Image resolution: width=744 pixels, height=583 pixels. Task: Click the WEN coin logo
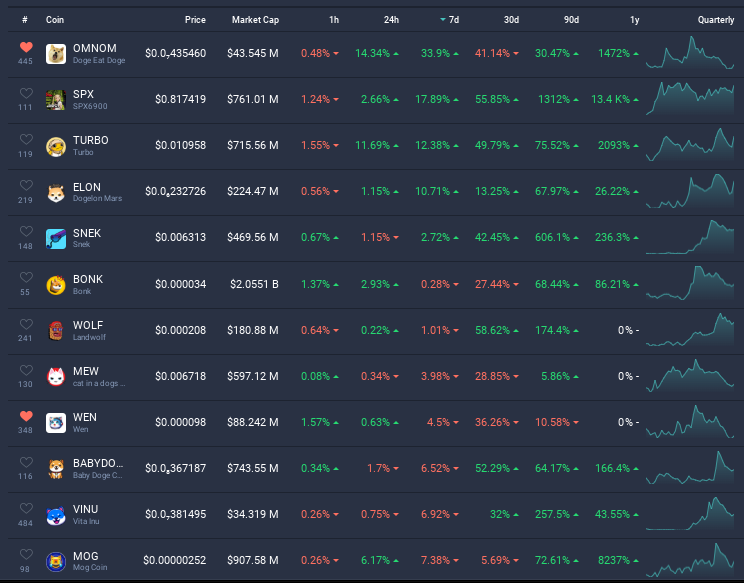click(x=56, y=422)
